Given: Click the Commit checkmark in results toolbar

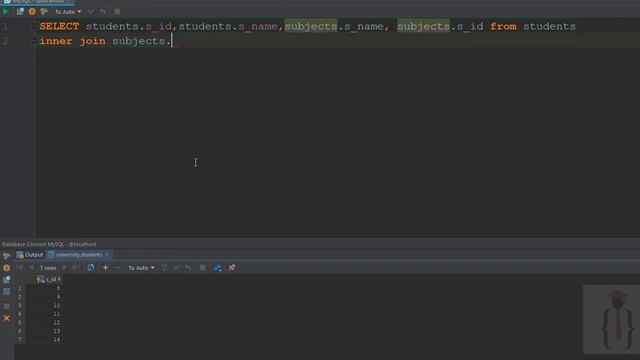Looking at the screenshot, I should (176, 268).
